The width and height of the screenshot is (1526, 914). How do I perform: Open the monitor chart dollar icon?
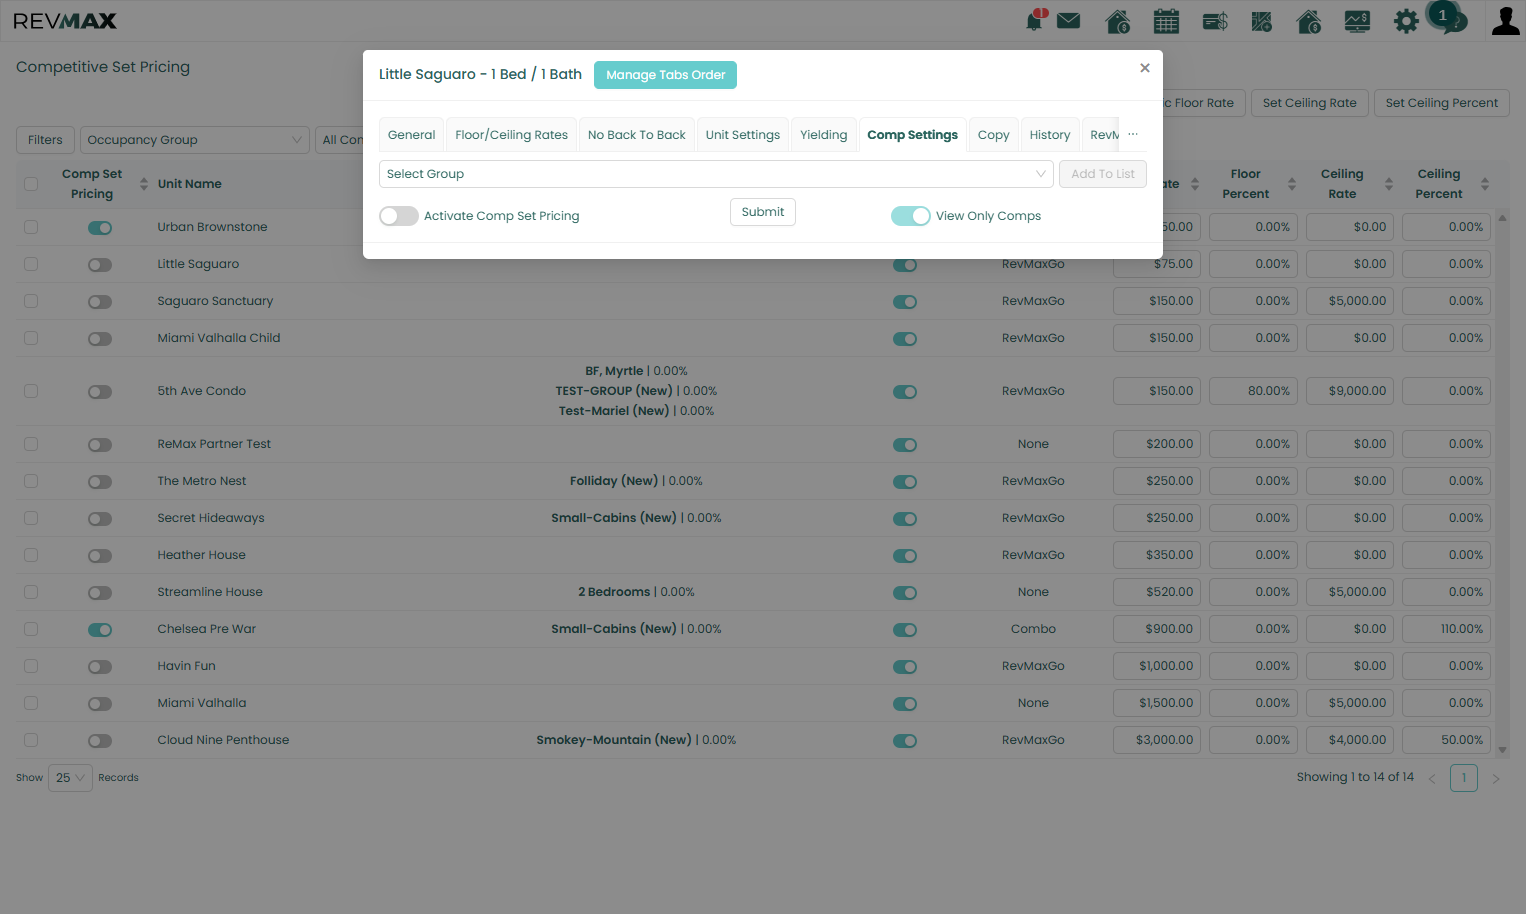(1357, 20)
